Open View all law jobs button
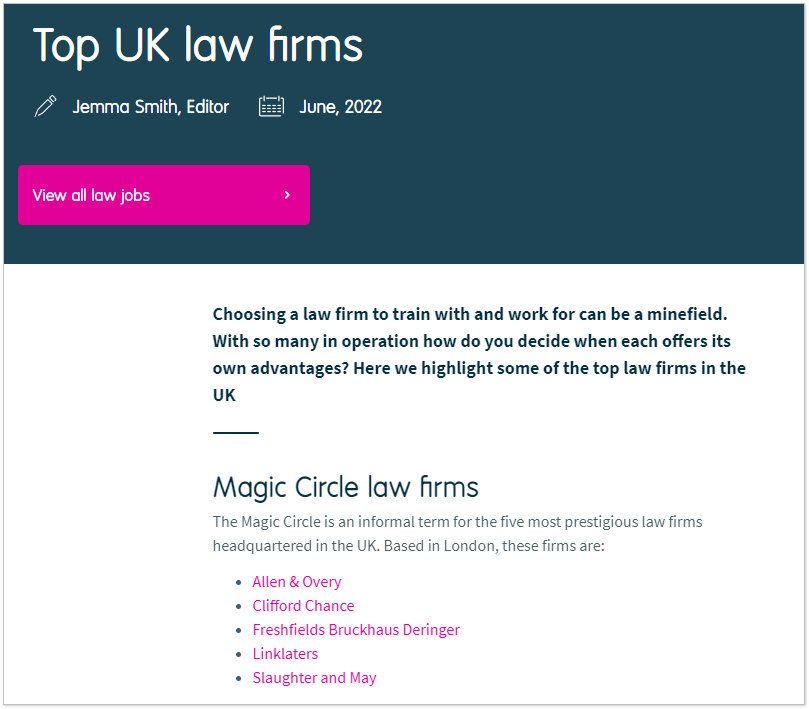 [164, 195]
